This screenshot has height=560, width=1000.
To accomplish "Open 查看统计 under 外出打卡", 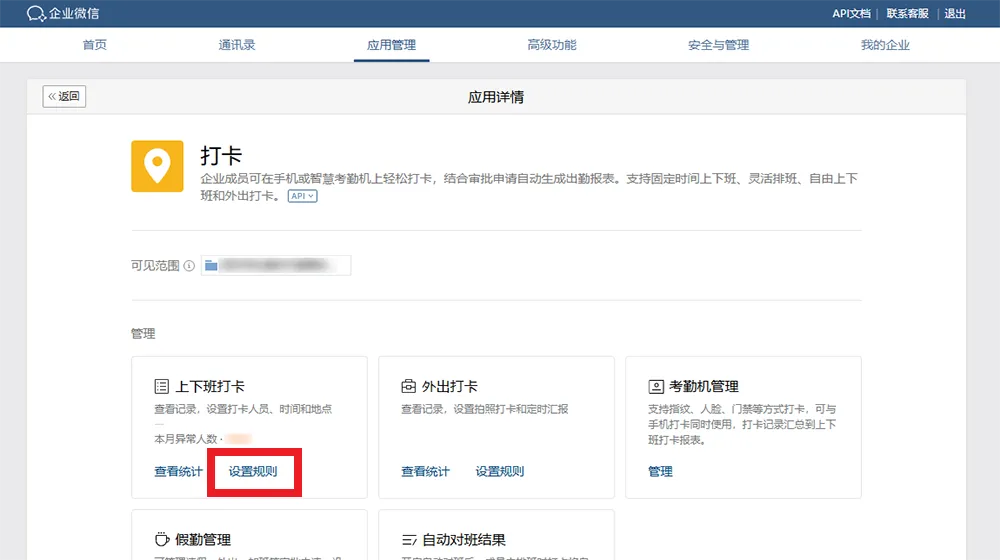I will (425, 471).
